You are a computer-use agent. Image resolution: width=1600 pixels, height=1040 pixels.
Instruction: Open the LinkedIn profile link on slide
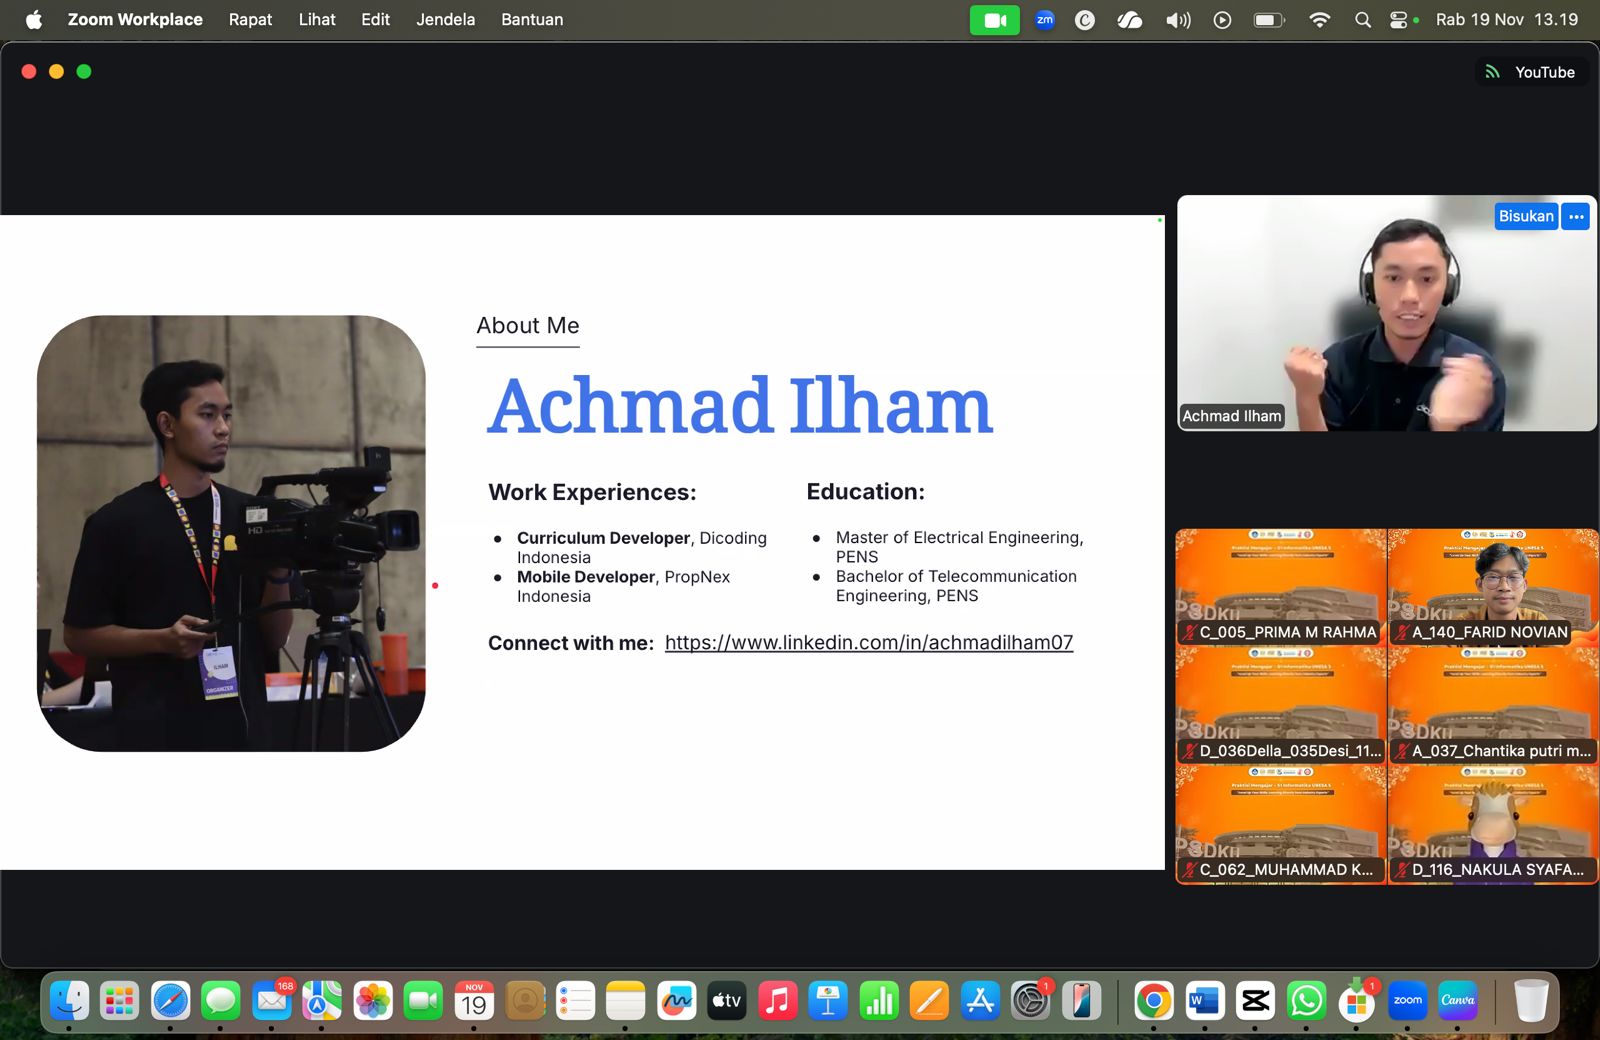click(x=868, y=643)
